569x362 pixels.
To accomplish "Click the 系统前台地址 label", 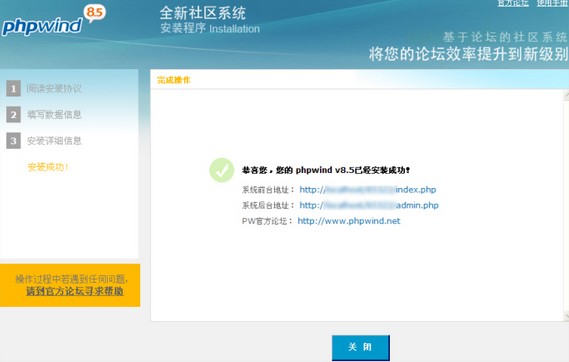I will tap(268, 190).
